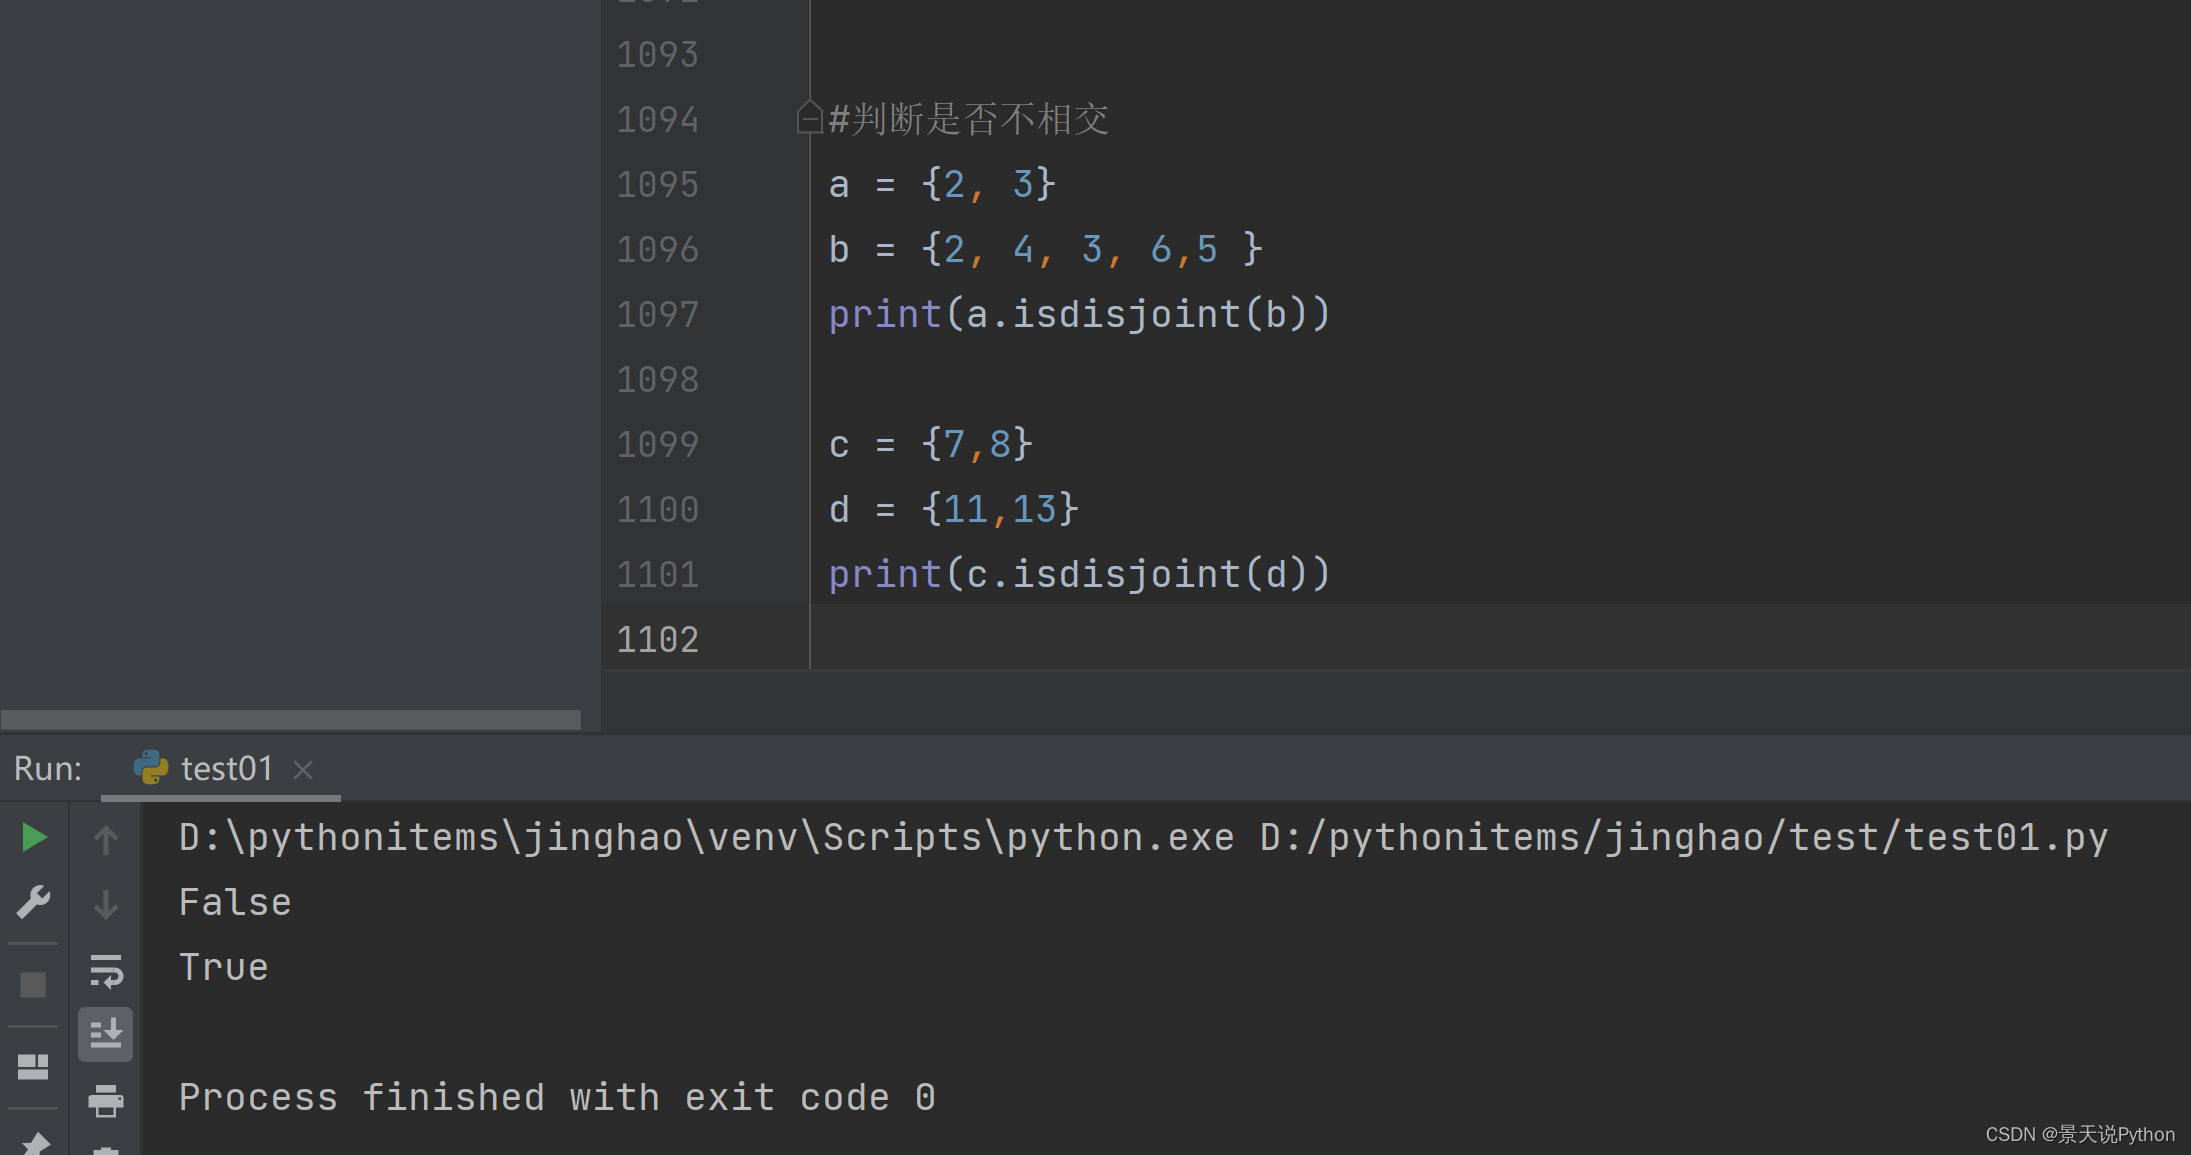The image size is (2191, 1155).
Task: Click line number 1095 in gutter
Action: tap(657, 185)
